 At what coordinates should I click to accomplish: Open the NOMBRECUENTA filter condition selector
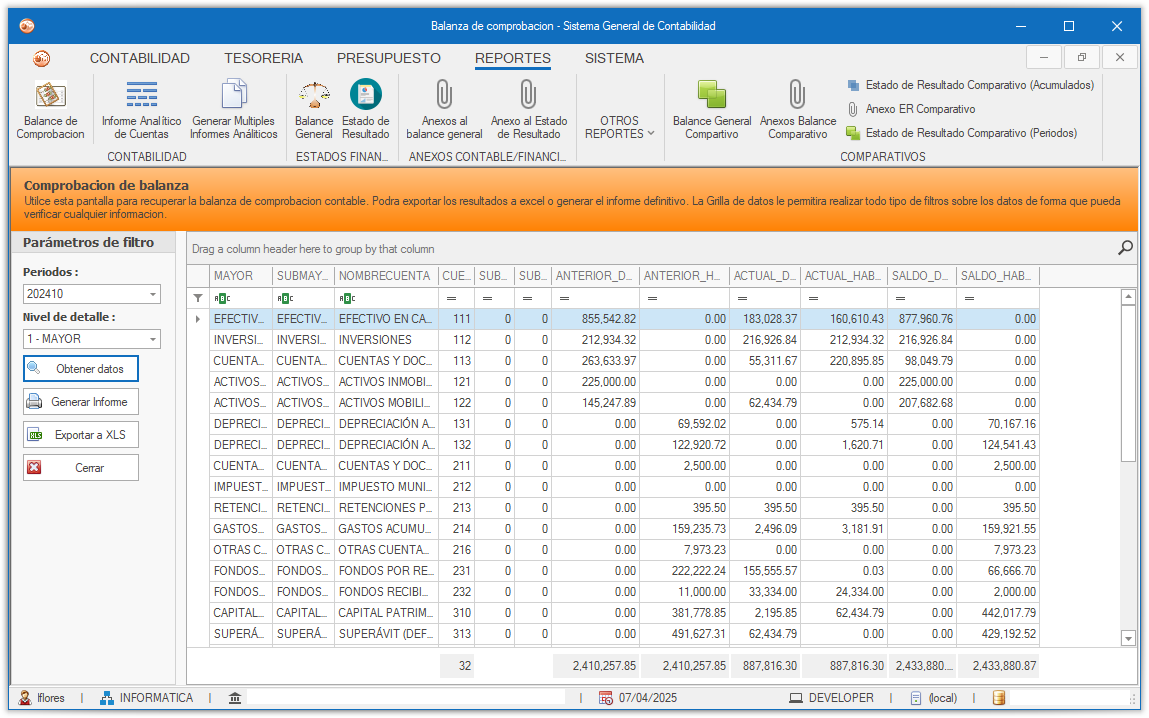point(347,298)
